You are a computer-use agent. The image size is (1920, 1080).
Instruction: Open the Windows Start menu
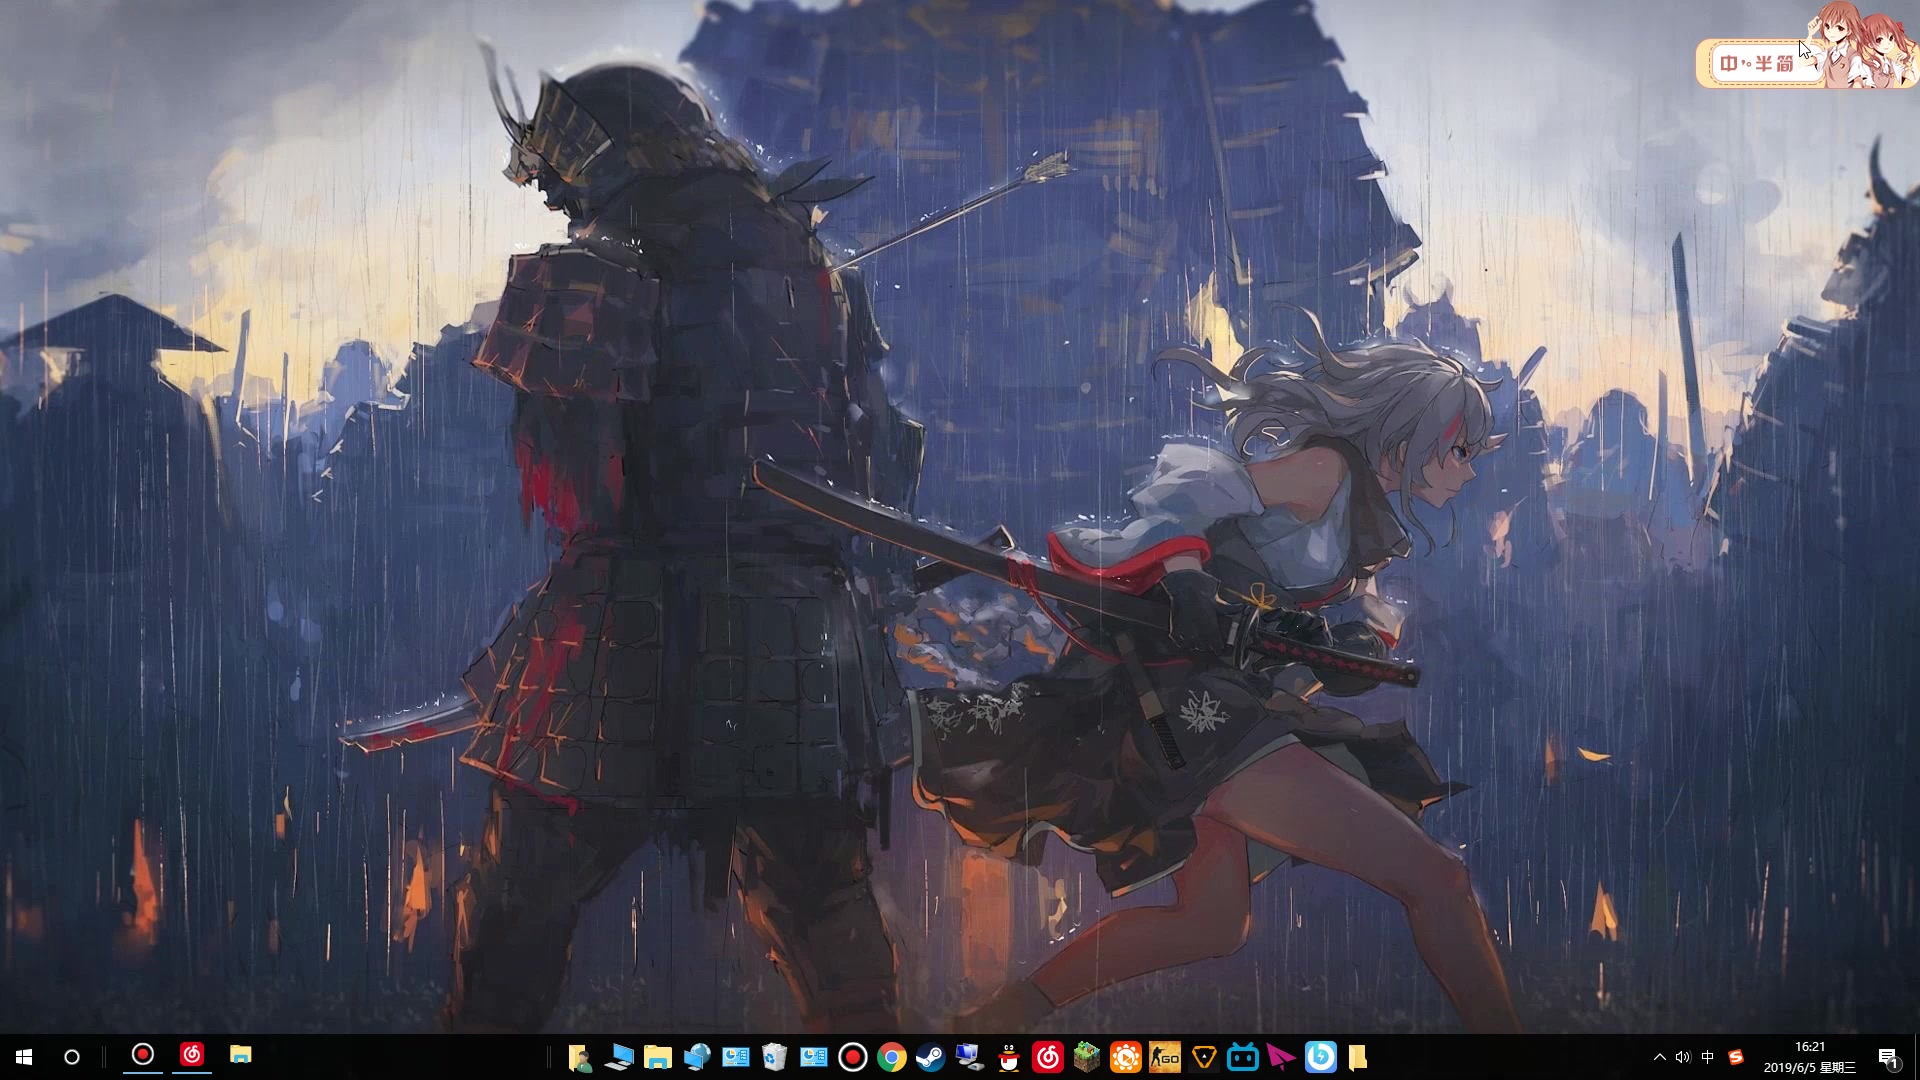(24, 1057)
